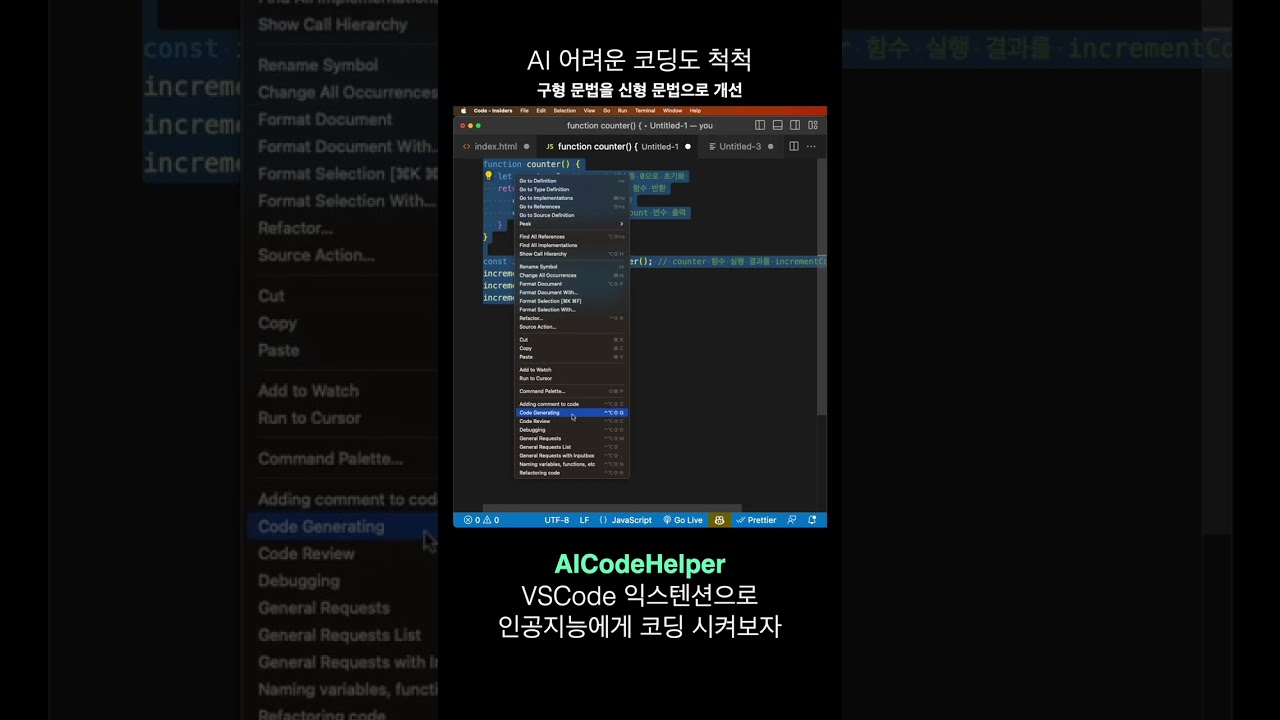The height and width of the screenshot is (720, 1280).
Task: Select the highlighted Code Generating entry
Action: click(571, 413)
